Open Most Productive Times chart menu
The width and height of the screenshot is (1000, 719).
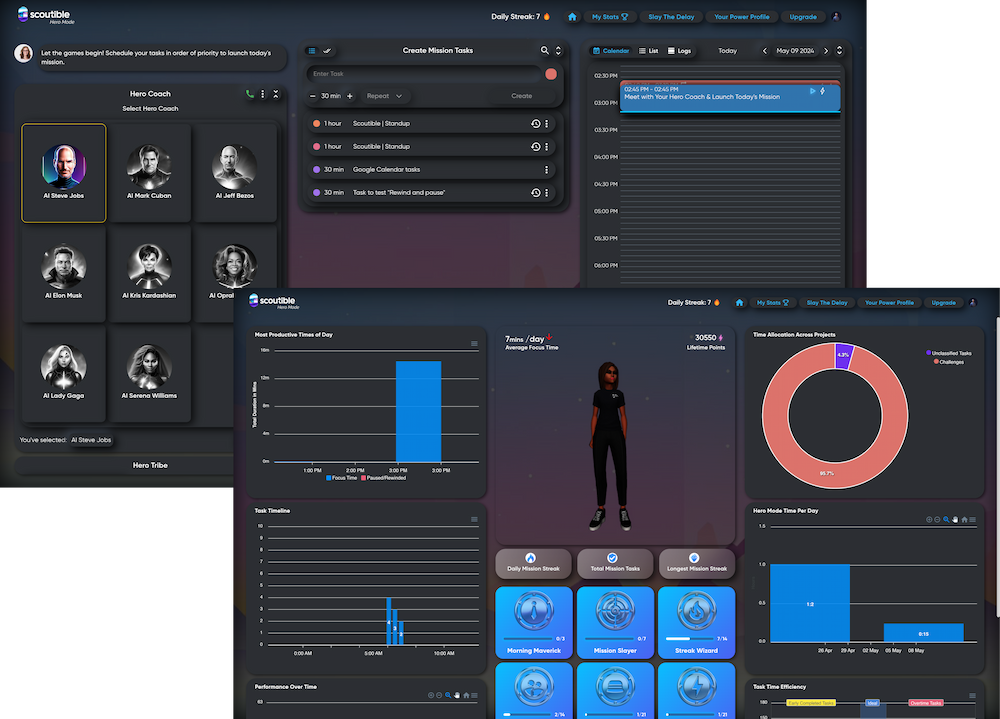tap(474, 344)
